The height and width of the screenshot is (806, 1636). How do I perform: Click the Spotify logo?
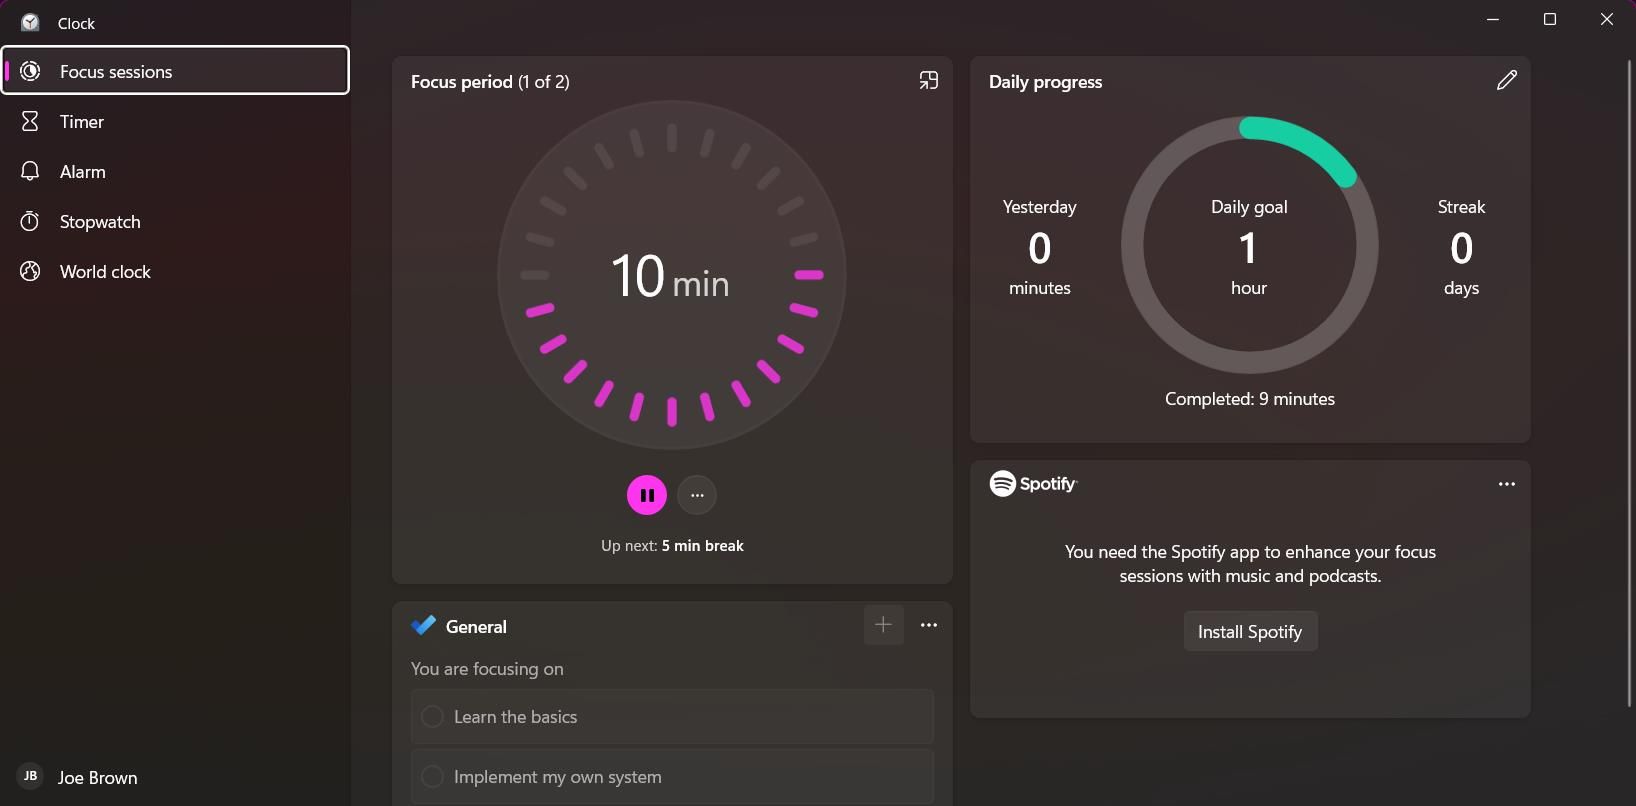pyautogui.click(x=1002, y=484)
